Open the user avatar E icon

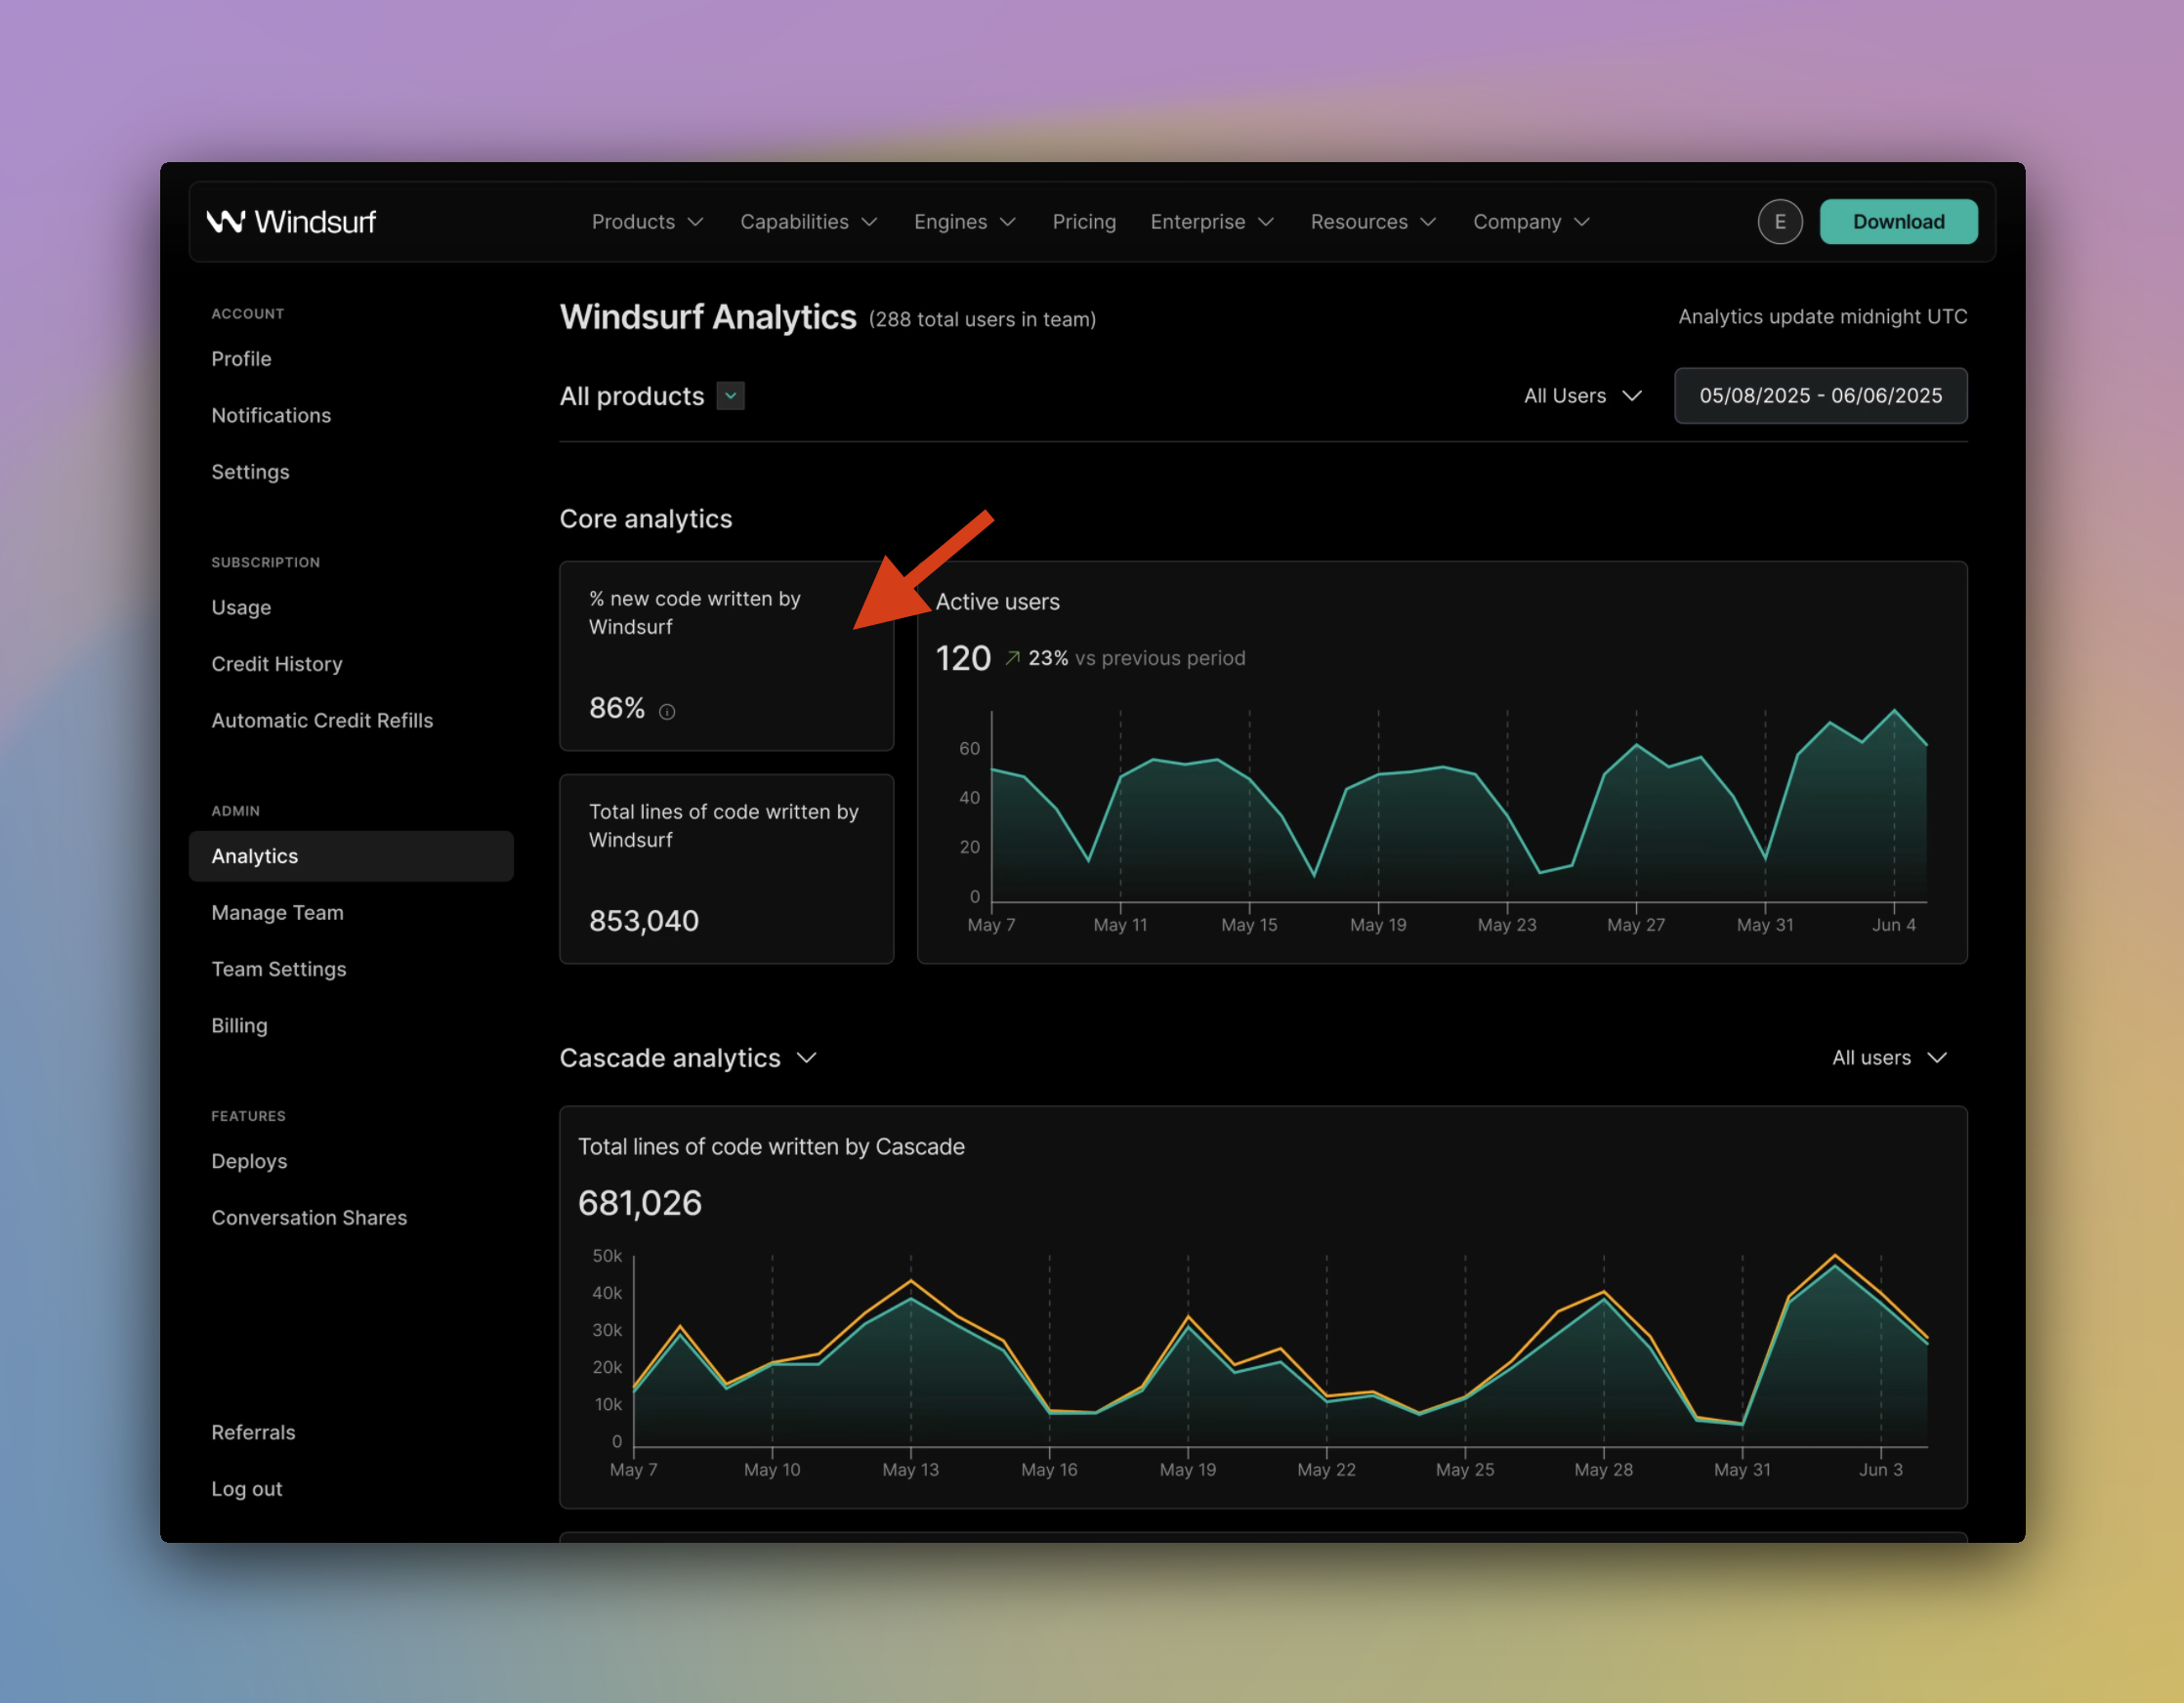click(x=1779, y=222)
